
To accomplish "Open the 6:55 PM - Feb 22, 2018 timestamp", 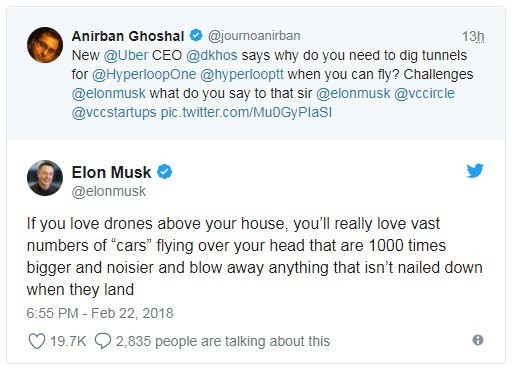I will pyautogui.click(x=100, y=313).
